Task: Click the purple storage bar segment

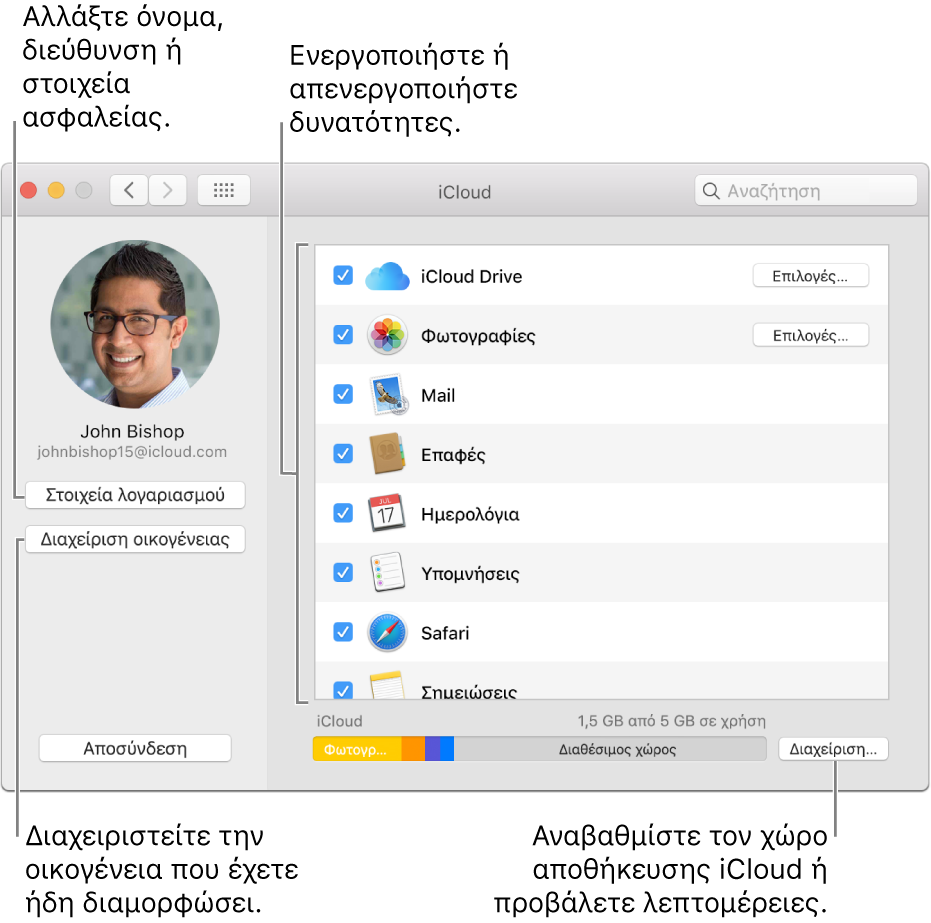Action: tap(433, 749)
